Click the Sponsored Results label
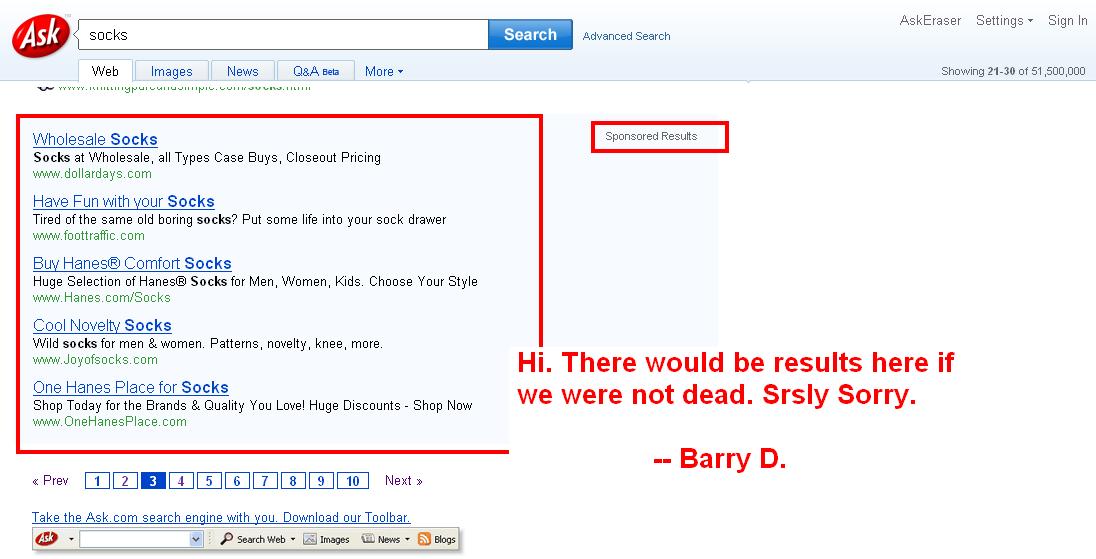The image size is (1096, 559). coord(651,136)
